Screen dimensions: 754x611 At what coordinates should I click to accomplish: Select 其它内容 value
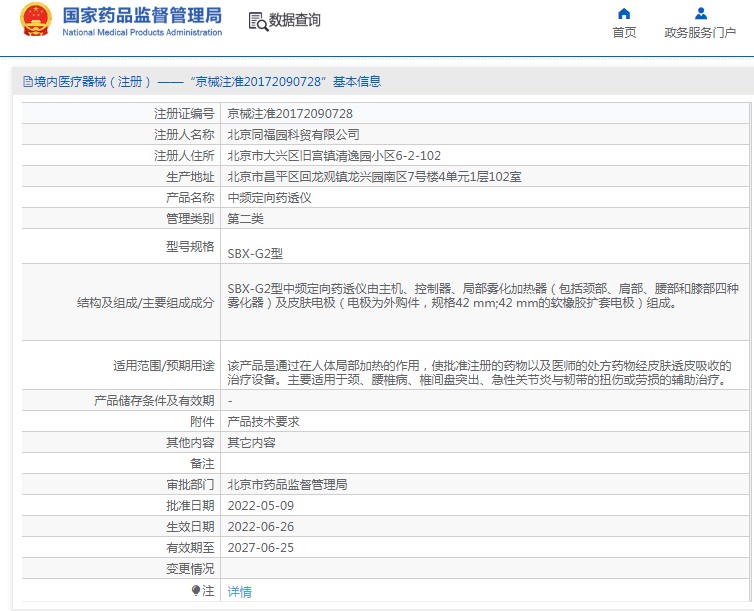(251, 442)
